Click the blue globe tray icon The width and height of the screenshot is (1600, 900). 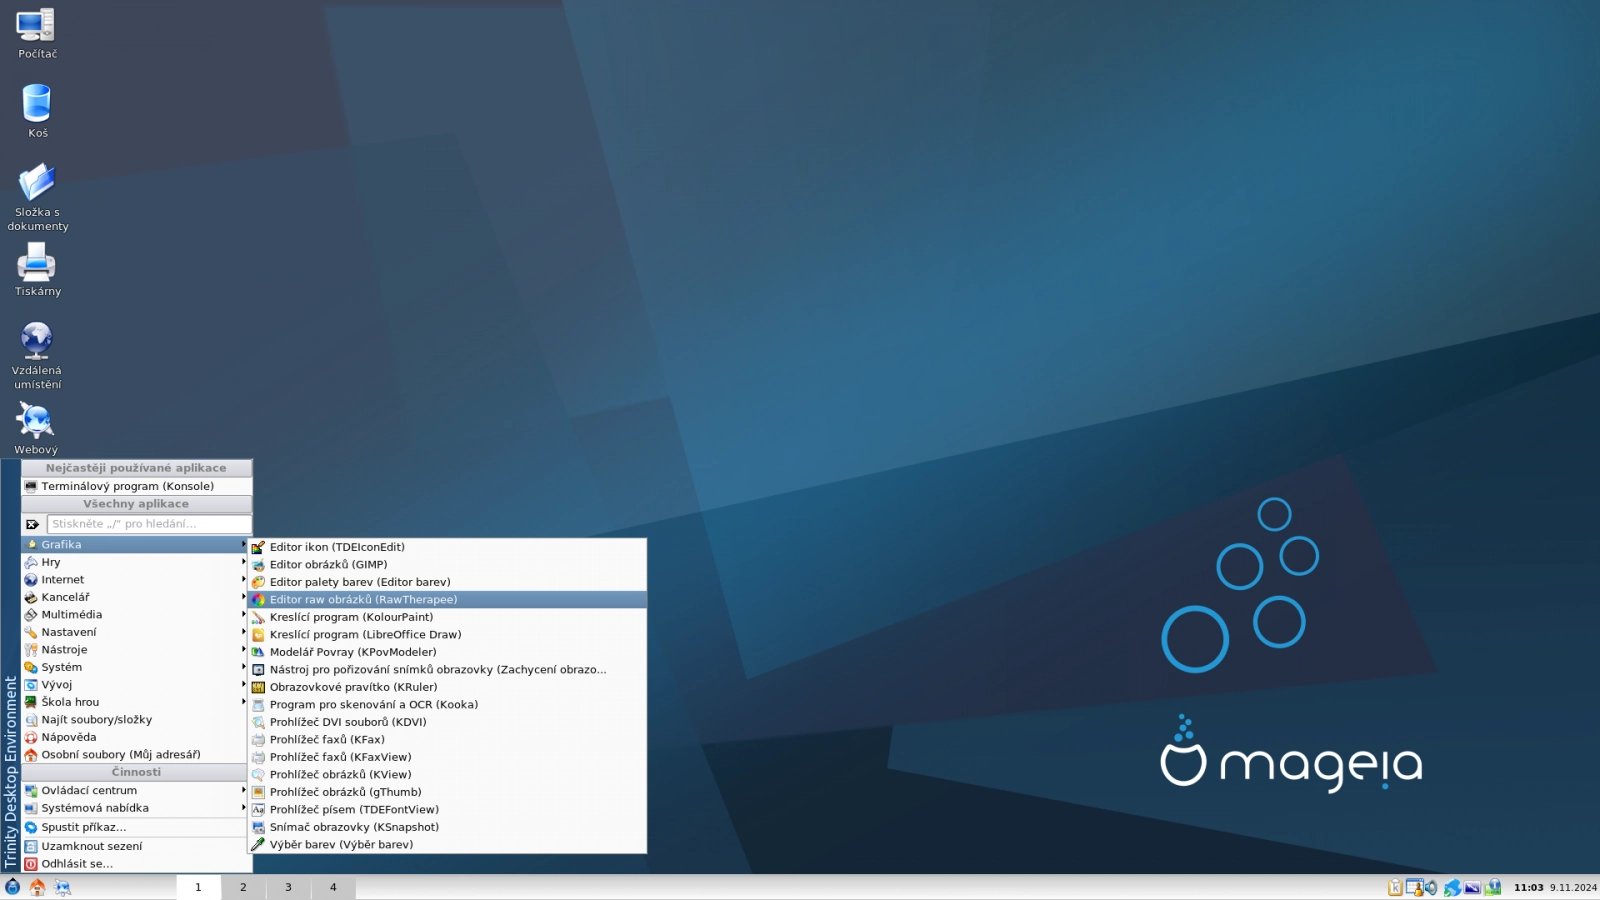(1452, 887)
